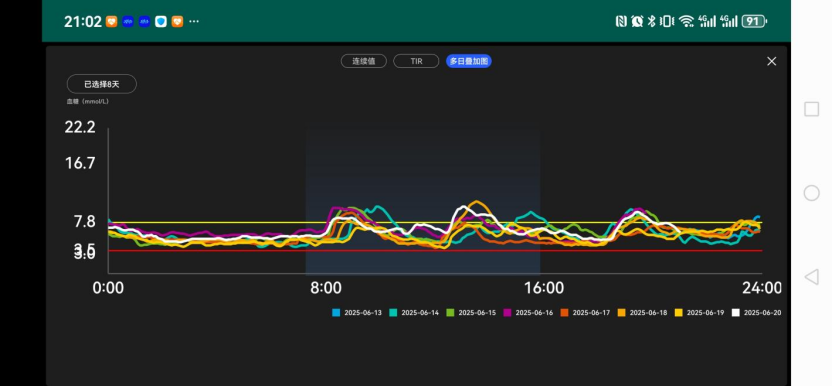Select the 多日叠加图 tab
This screenshot has height=386, width=832.
point(469,61)
